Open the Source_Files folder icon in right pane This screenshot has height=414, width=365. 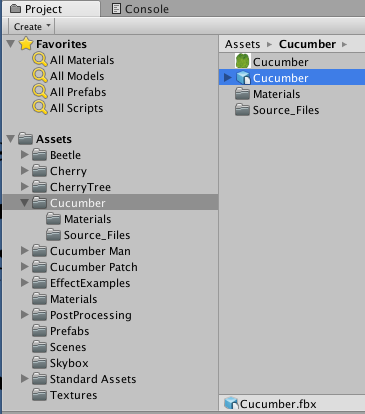pos(242,110)
